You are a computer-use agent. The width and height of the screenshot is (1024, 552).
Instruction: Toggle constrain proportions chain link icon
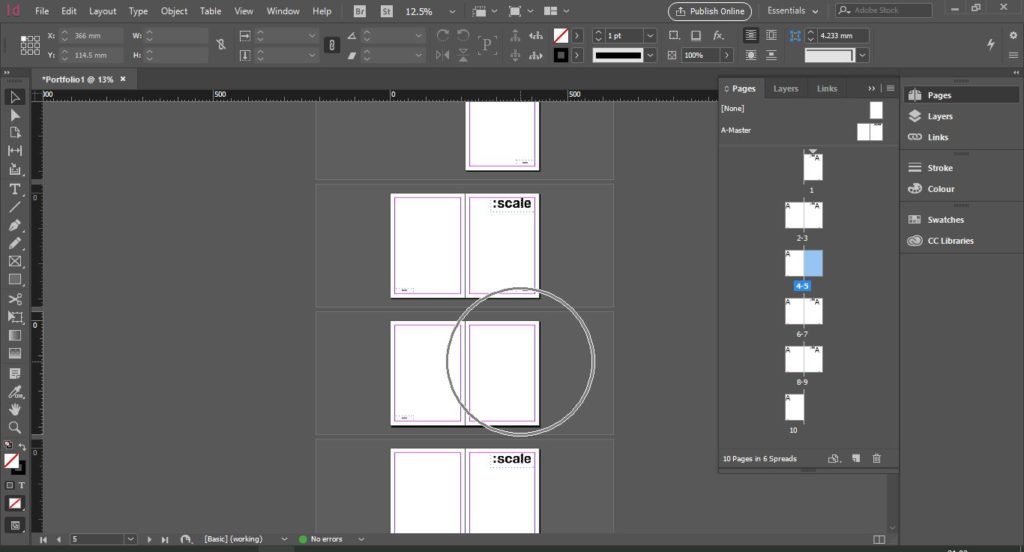tap(221, 44)
